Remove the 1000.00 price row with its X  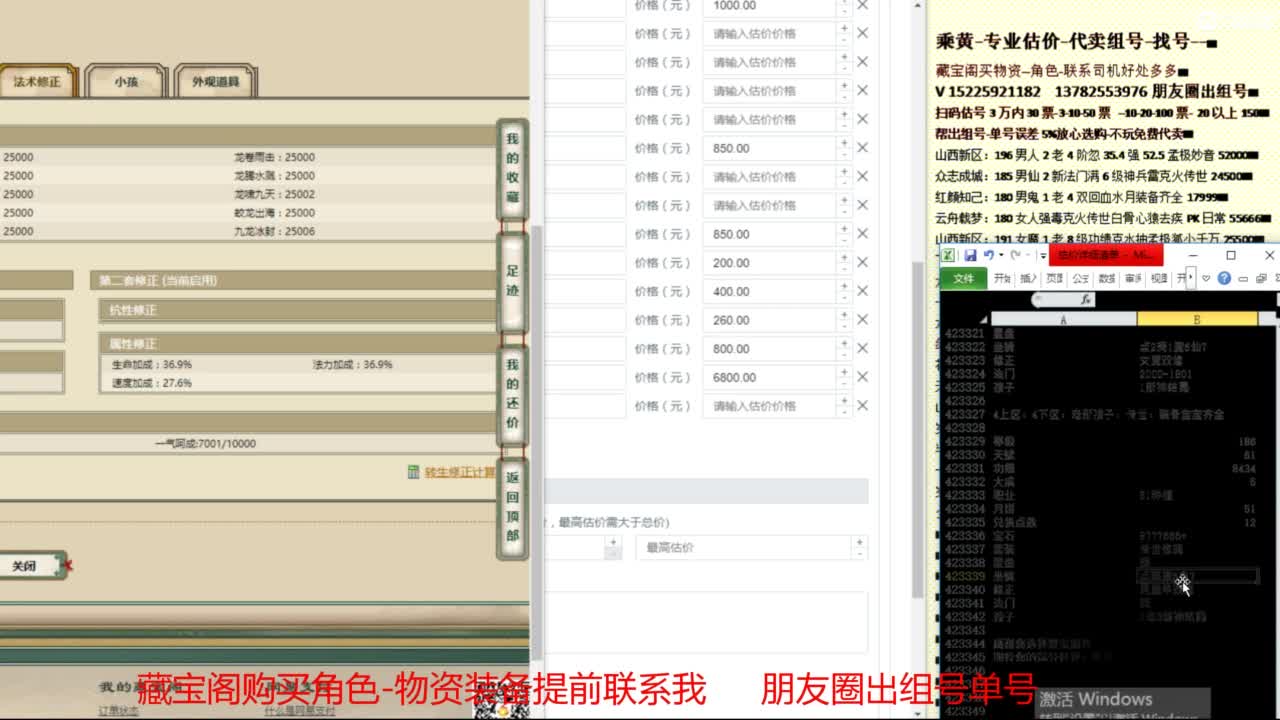click(863, 5)
